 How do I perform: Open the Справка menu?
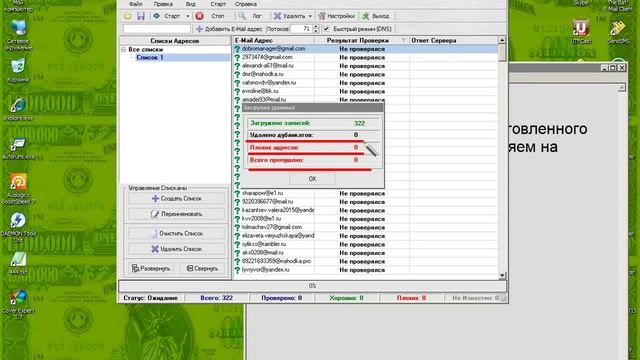pos(246,4)
